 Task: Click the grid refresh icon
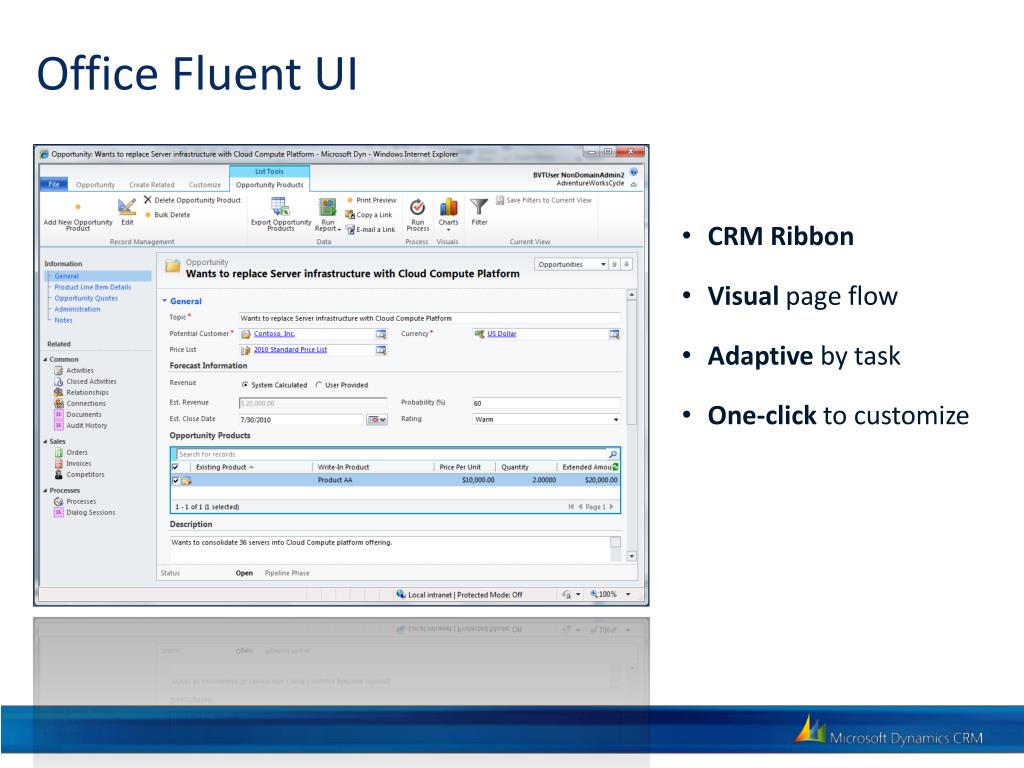coord(616,467)
